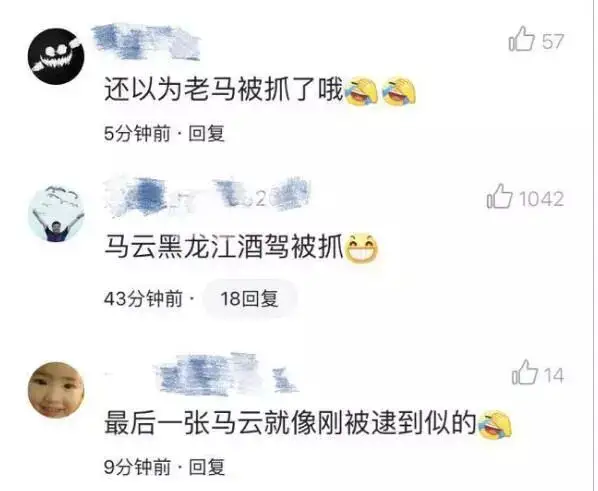Screen dimensions: 598x491
Task: Open the child face avatar profile
Action: coord(56,390)
